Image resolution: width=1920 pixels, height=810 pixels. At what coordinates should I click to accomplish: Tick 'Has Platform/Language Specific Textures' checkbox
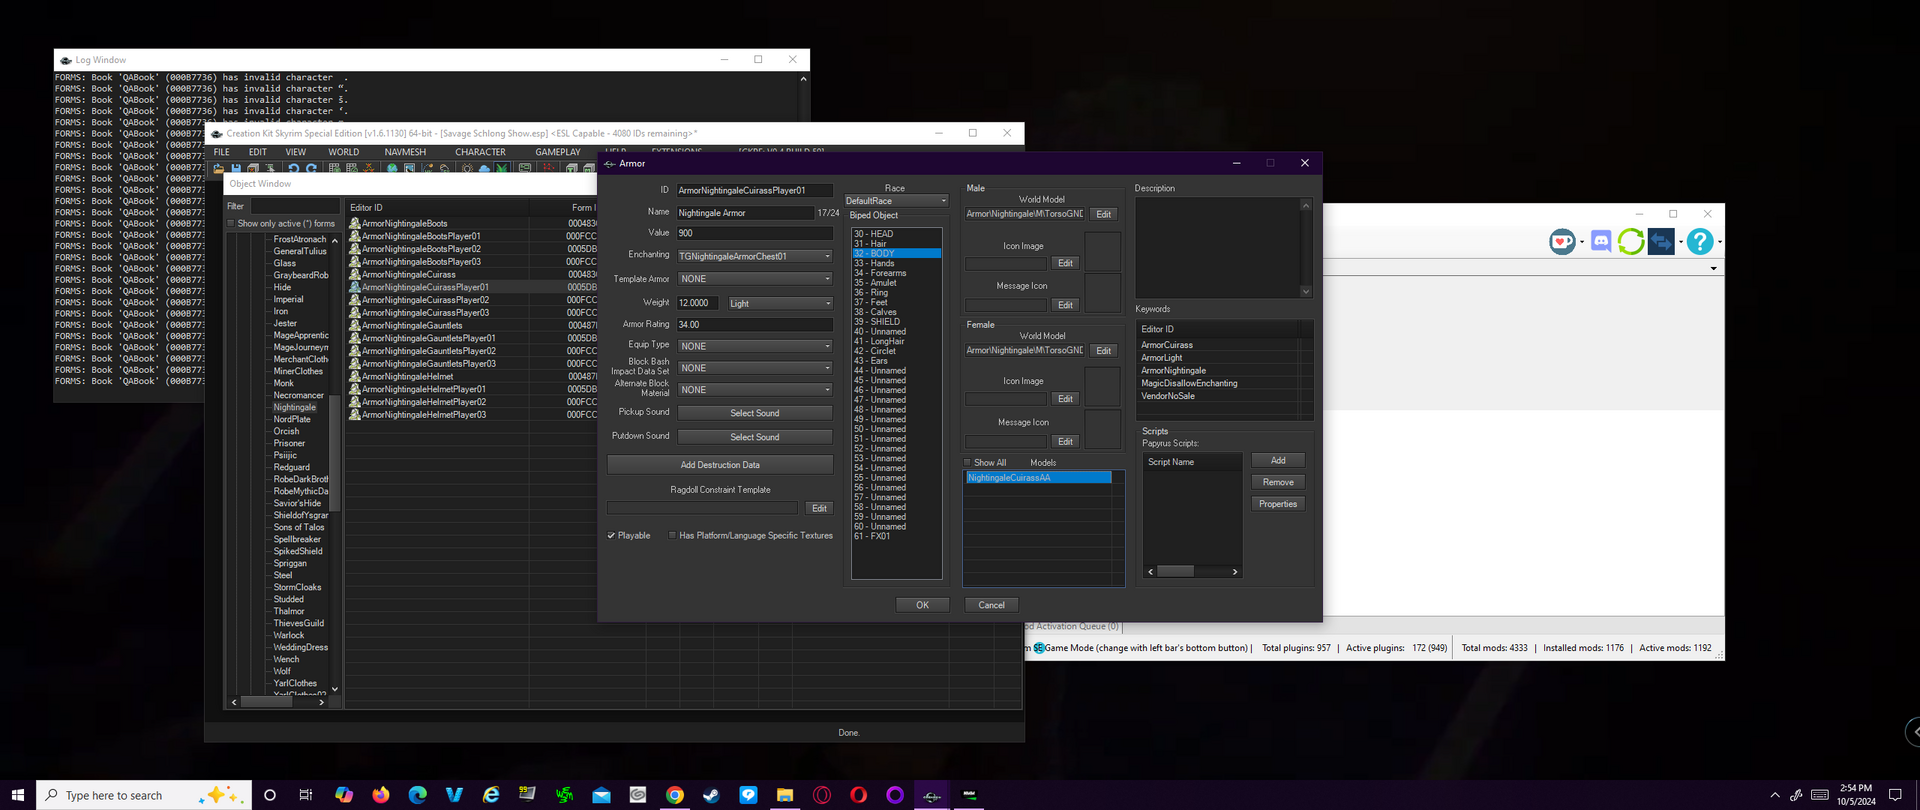coord(672,536)
